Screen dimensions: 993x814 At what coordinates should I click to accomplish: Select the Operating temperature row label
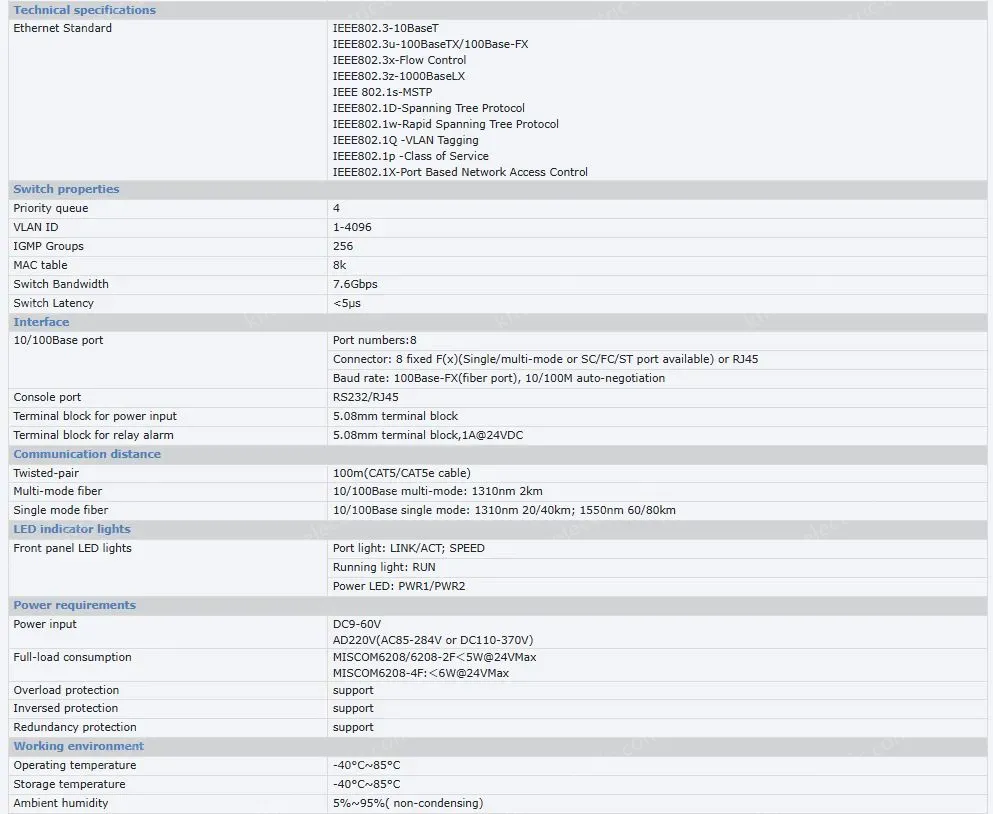(74, 765)
